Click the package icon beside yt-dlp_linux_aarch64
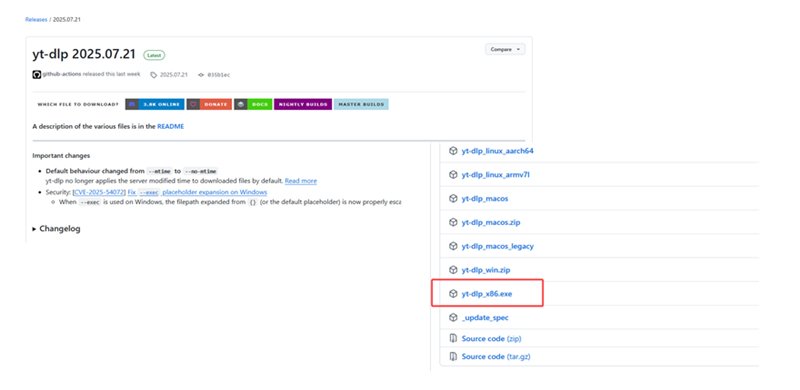Viewport: 800px width, 390px height. click(453, 151)
